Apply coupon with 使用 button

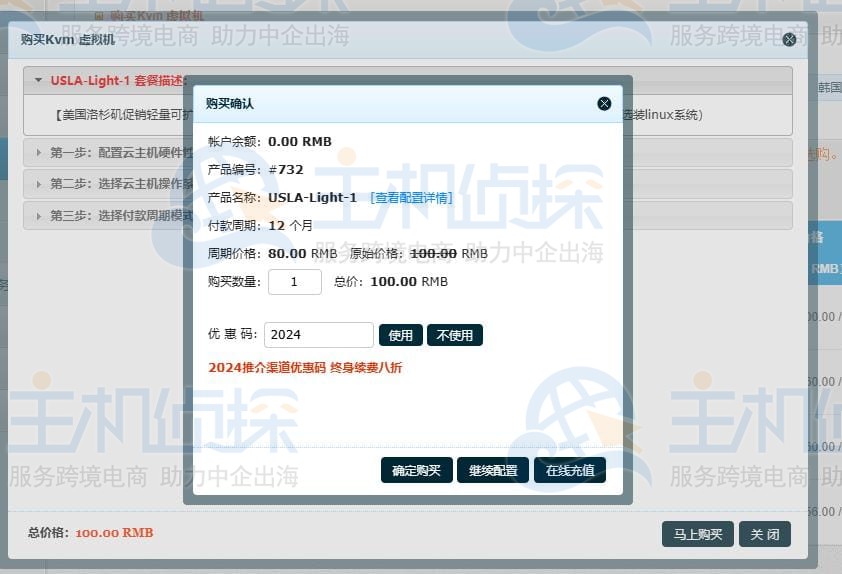point(400,335)
